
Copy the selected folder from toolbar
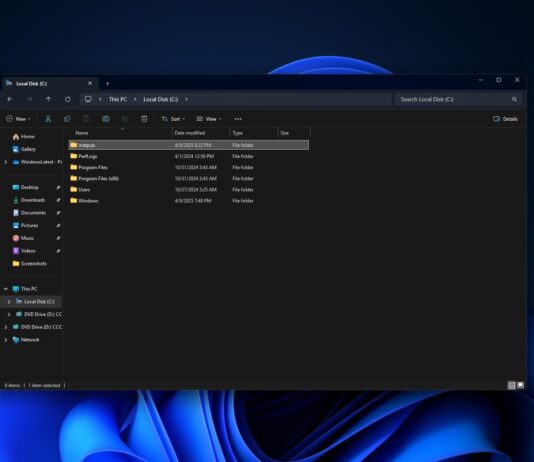click(x=67, y=119)
